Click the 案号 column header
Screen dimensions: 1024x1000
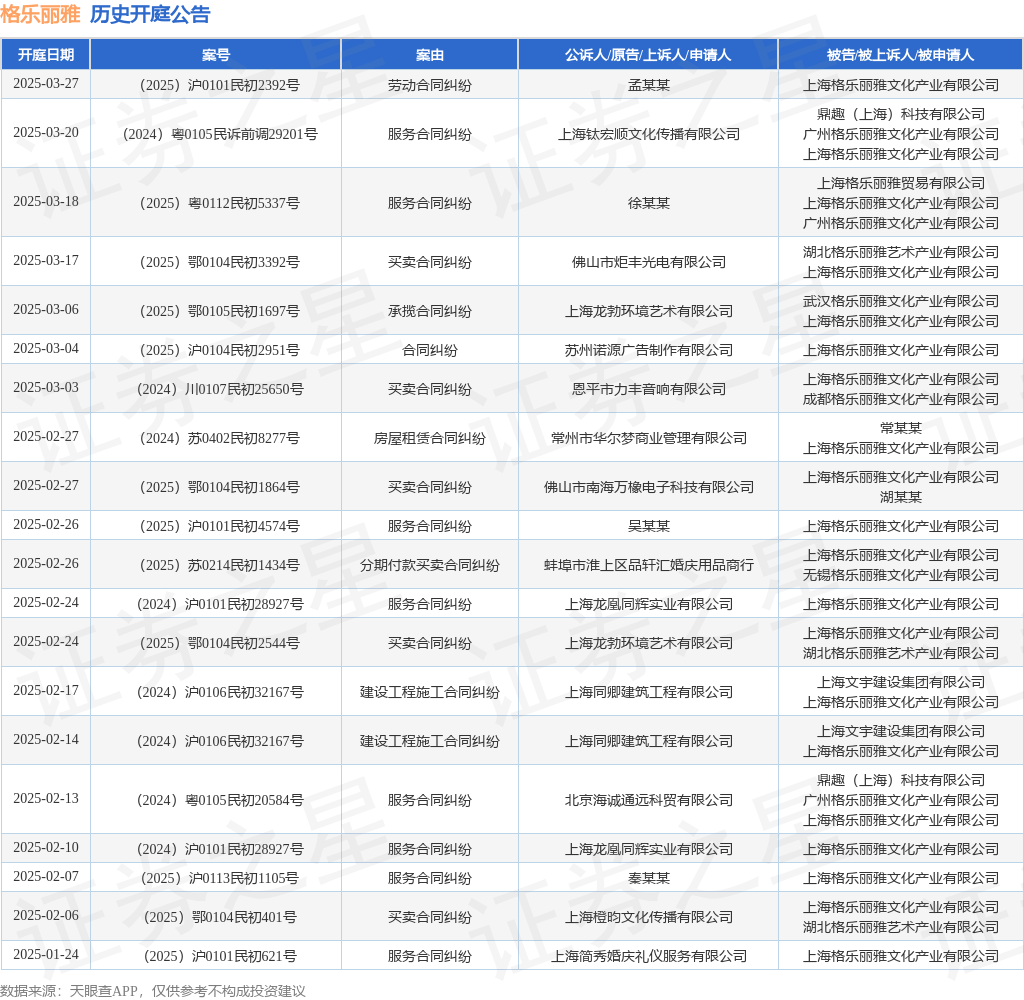216,55
